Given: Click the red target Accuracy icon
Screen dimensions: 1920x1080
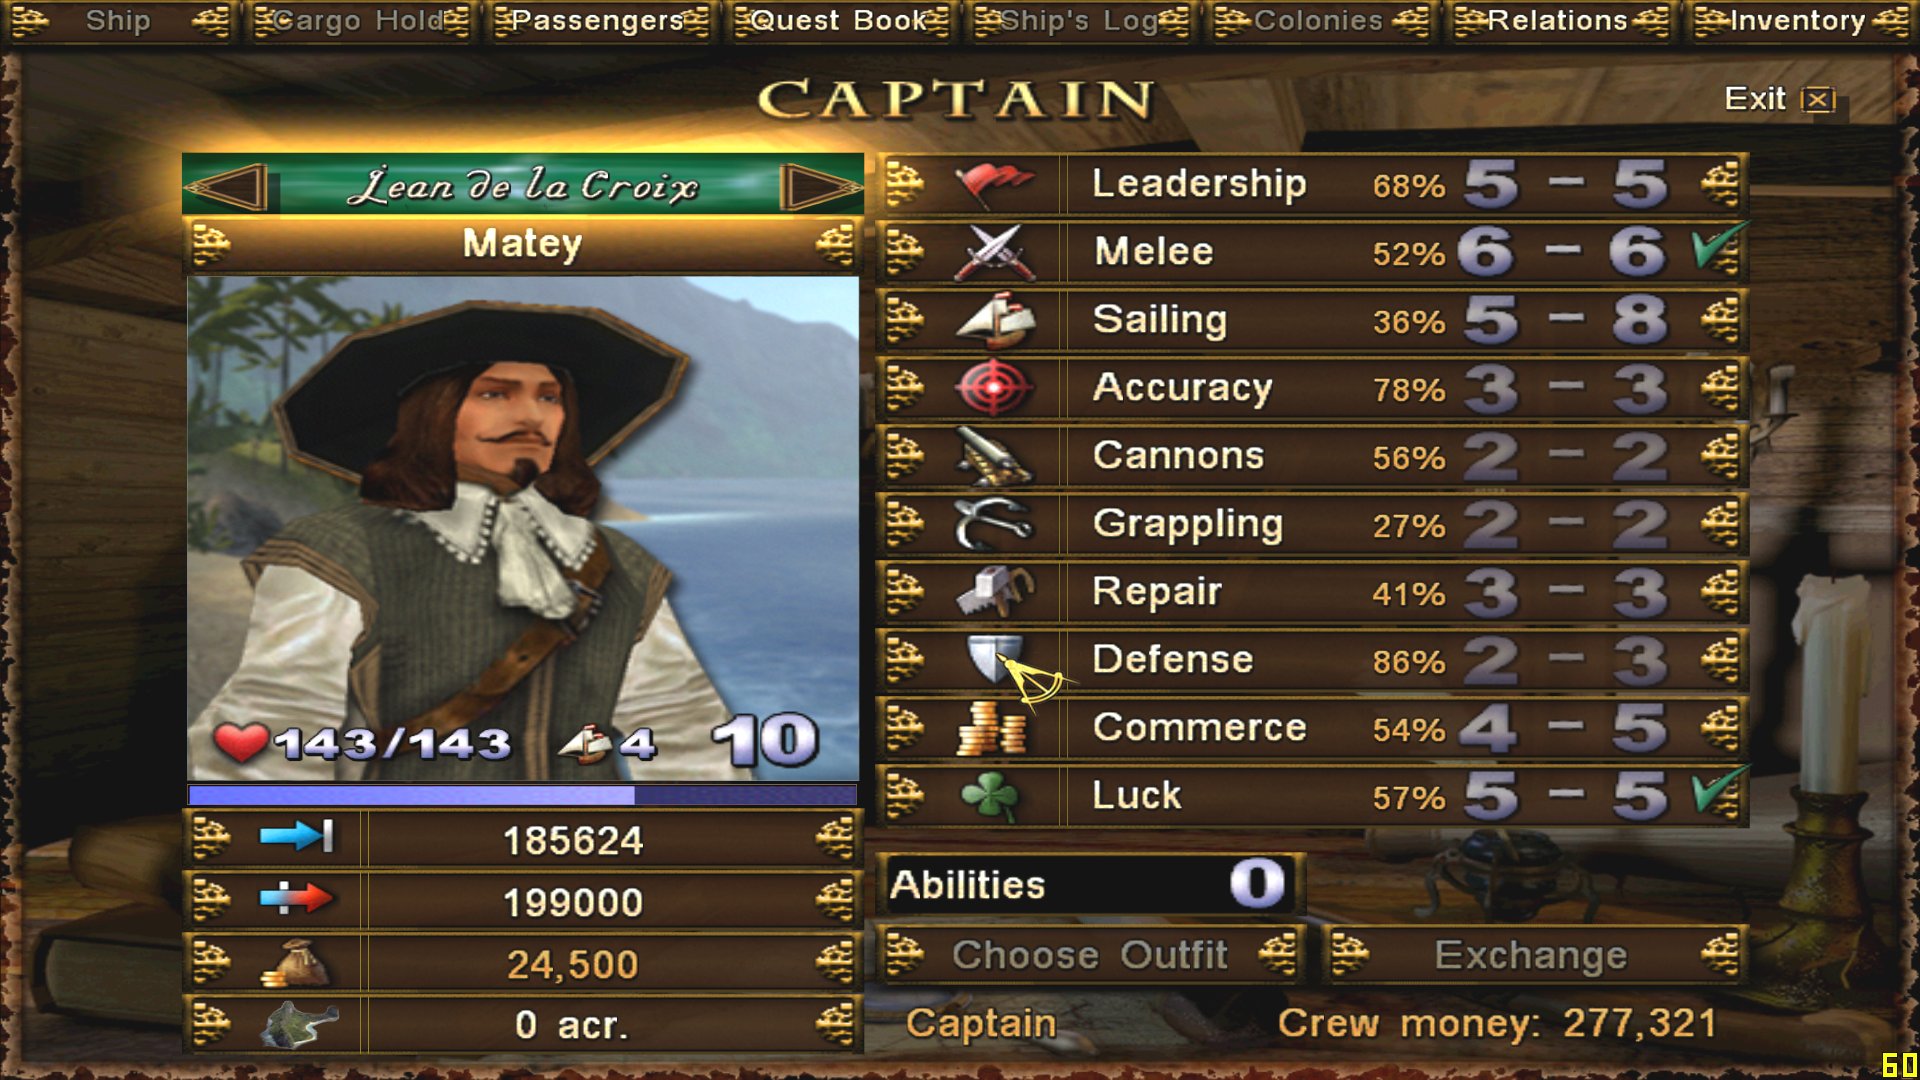Looking at the screenshot, I should [x=994, y=388].
